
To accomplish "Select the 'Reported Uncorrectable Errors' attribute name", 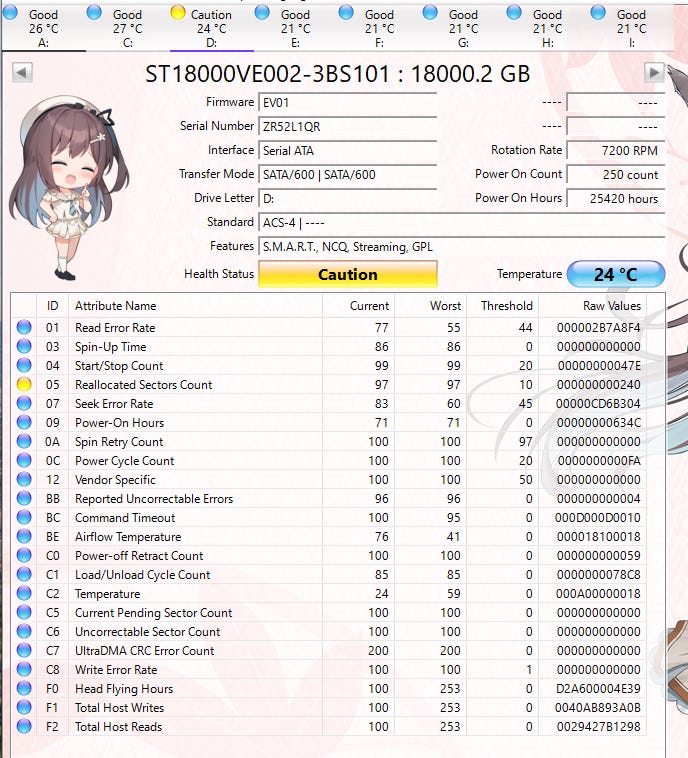I will (x=154, y=499).
